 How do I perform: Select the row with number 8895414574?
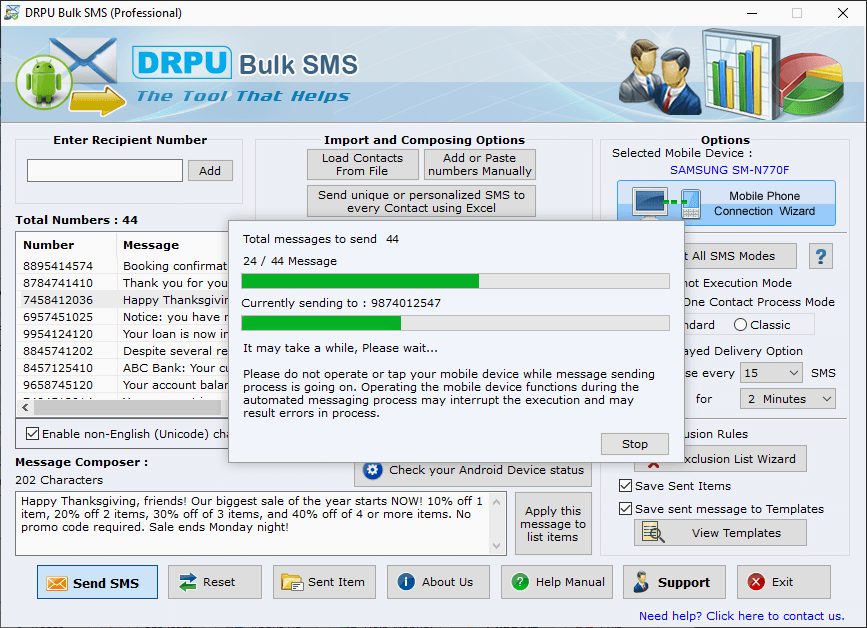tap(123, 266)
